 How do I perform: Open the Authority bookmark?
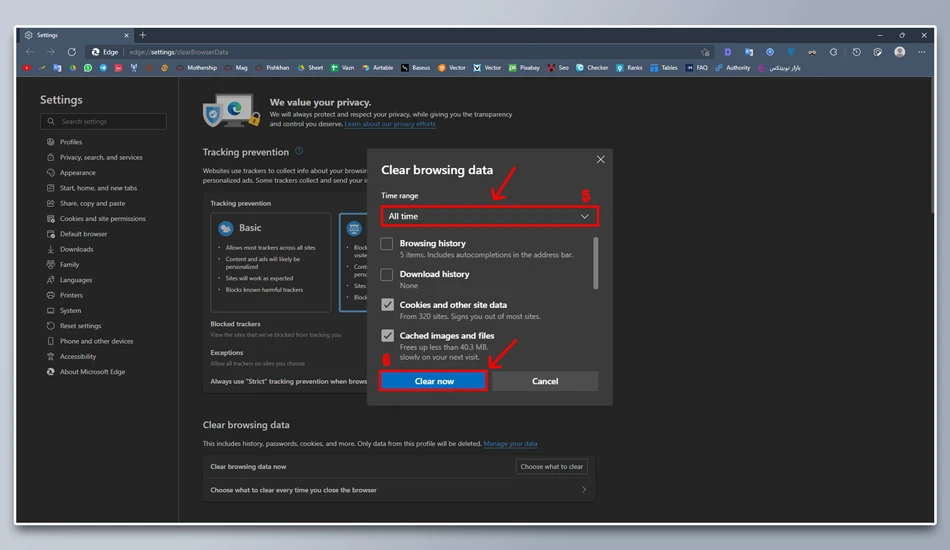click(x=732, y=68)
